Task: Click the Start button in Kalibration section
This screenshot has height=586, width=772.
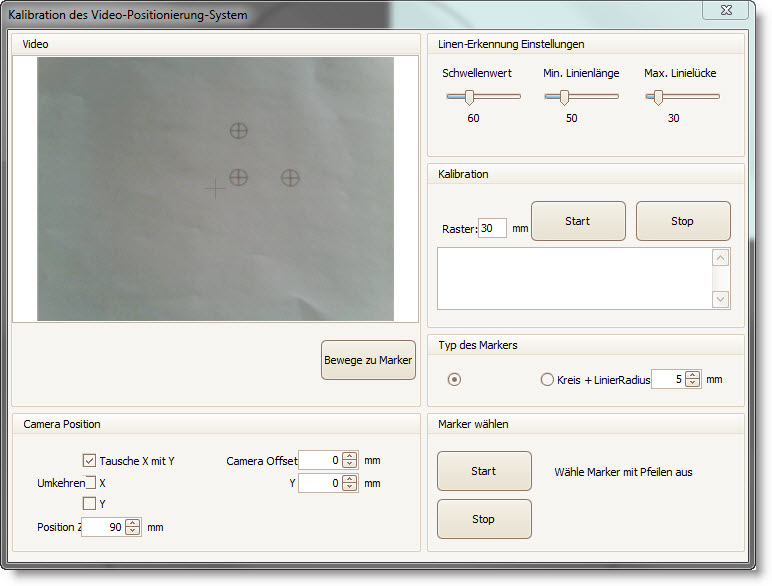Action: point(577,221)
